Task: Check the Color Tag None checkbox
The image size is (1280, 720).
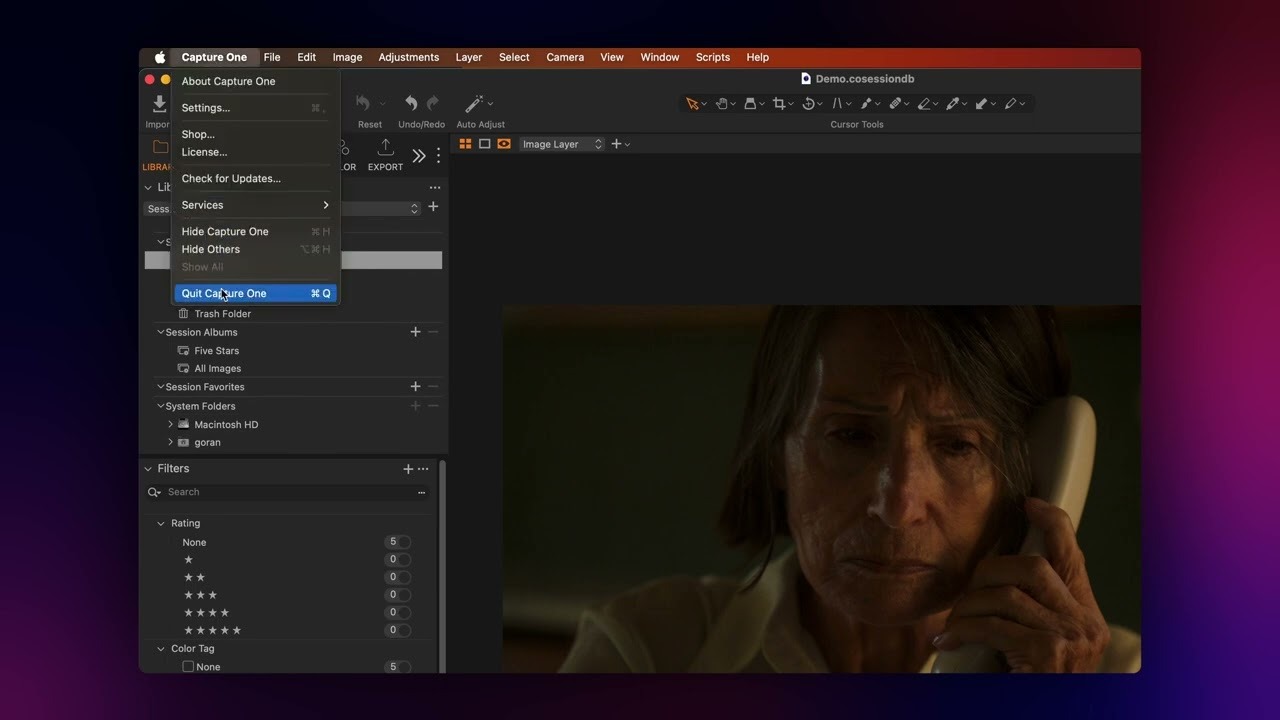Action: point(188,667)
